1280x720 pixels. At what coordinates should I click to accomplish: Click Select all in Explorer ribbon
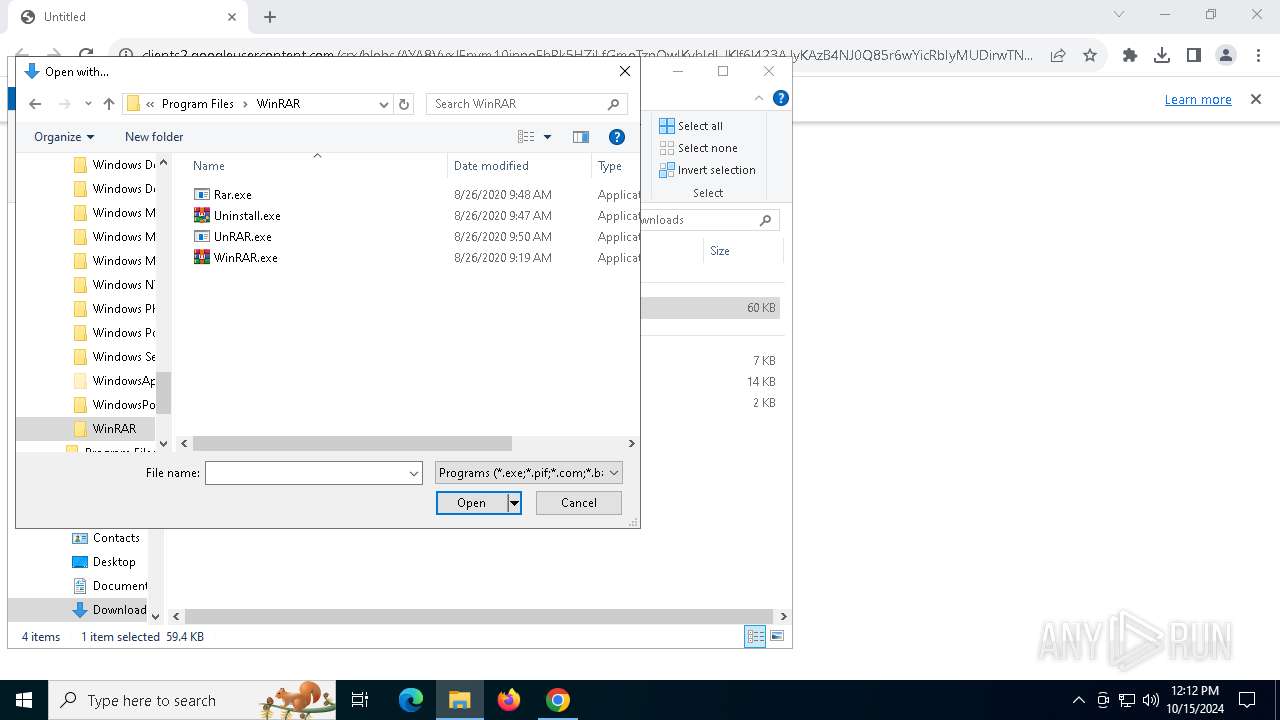pyautogui.click(x=691, y=126)
